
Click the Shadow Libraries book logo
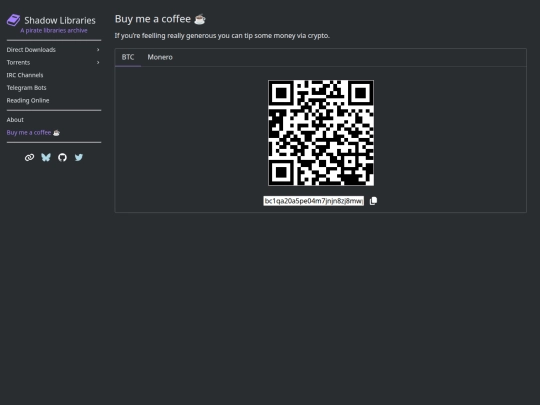(x=13, y=20)
